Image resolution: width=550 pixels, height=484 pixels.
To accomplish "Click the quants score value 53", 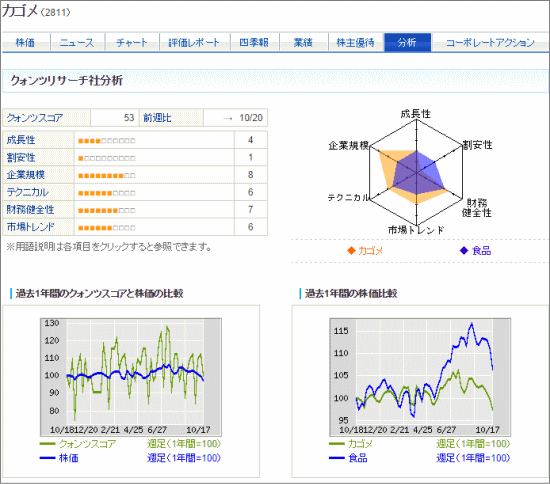I will (129, 118).
